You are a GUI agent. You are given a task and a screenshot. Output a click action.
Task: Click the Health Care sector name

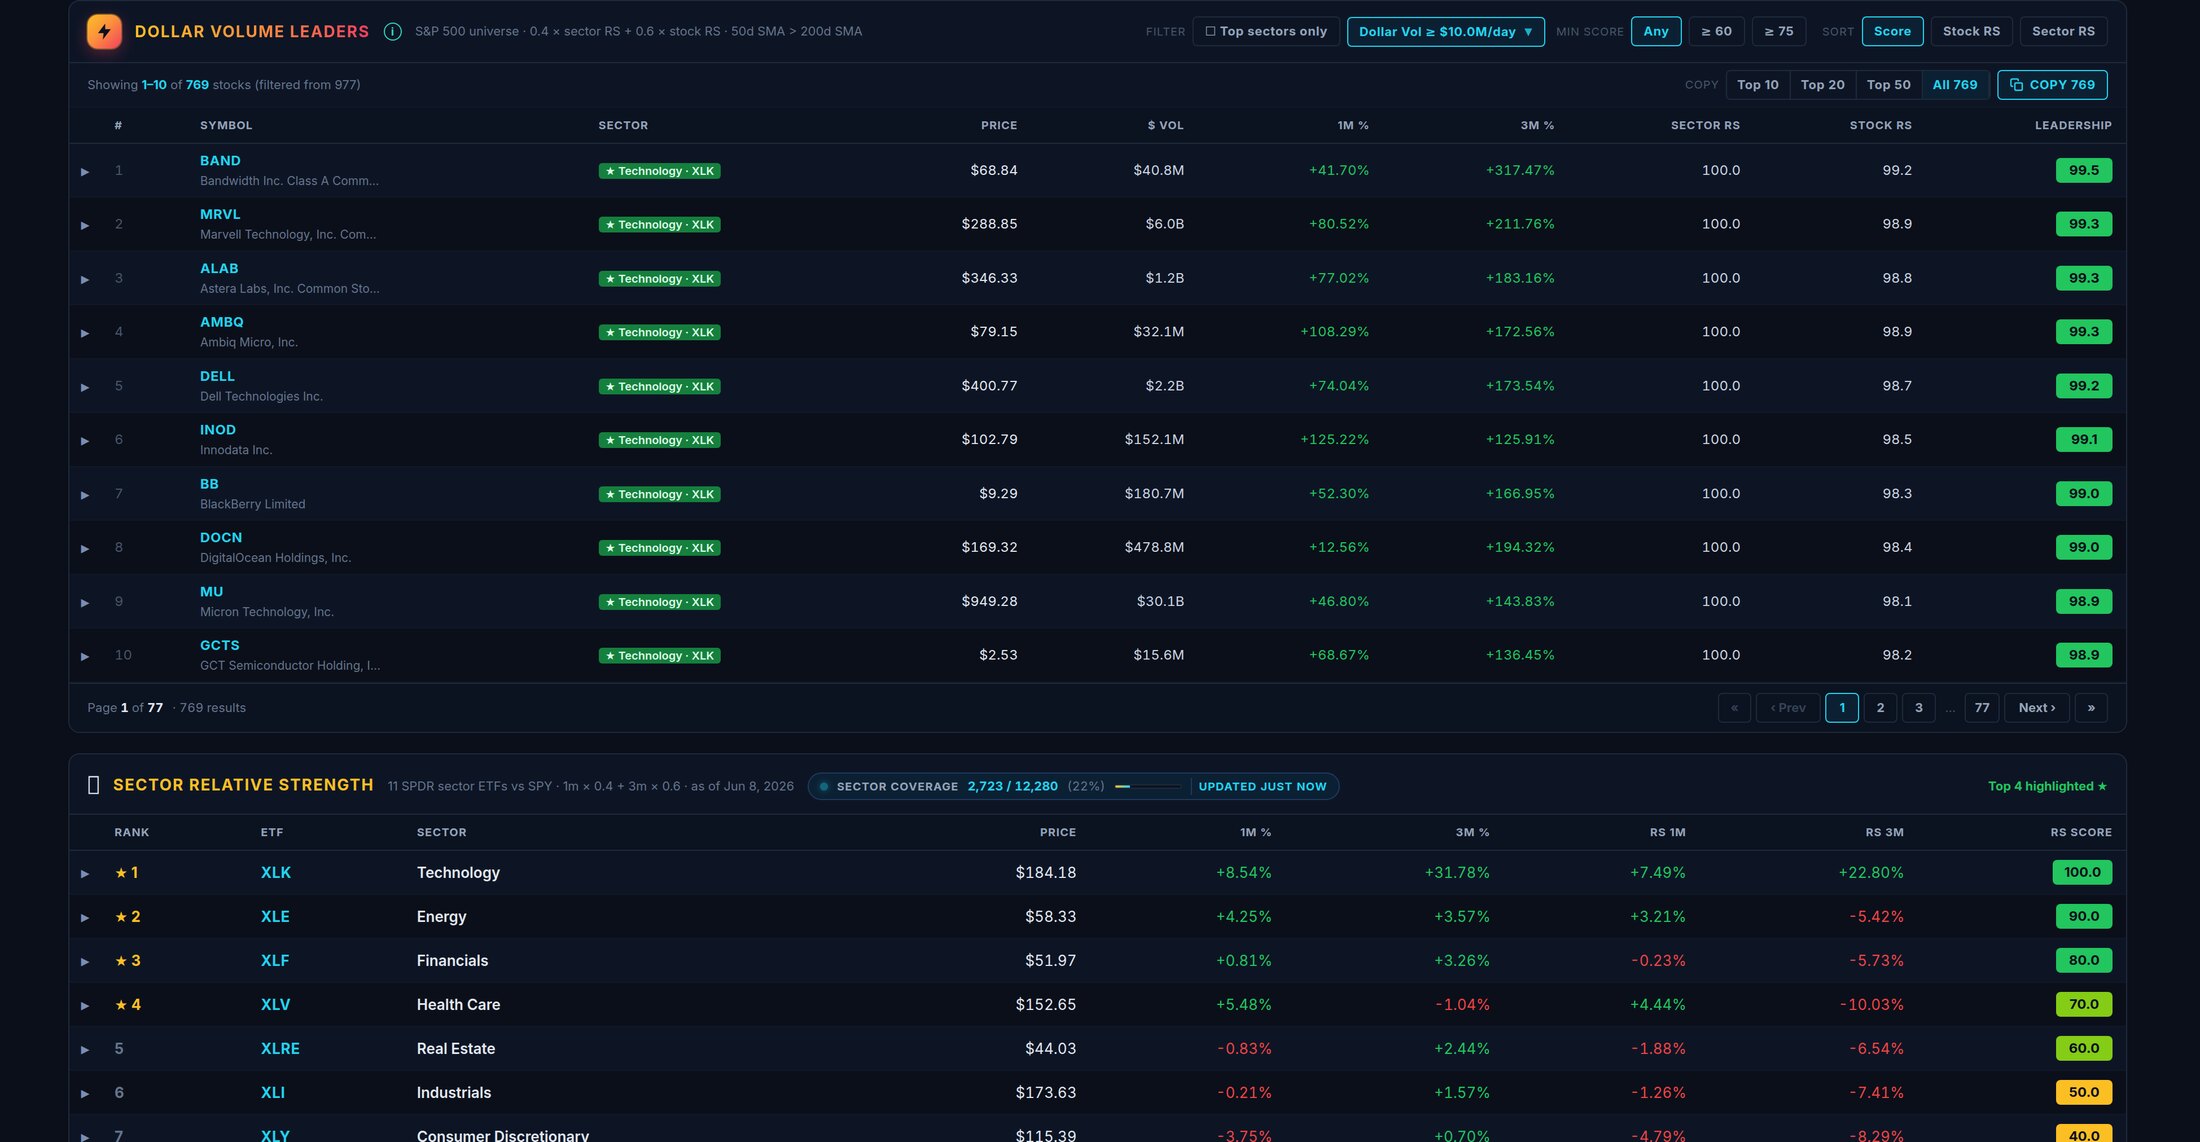(x=458, y=1005)
